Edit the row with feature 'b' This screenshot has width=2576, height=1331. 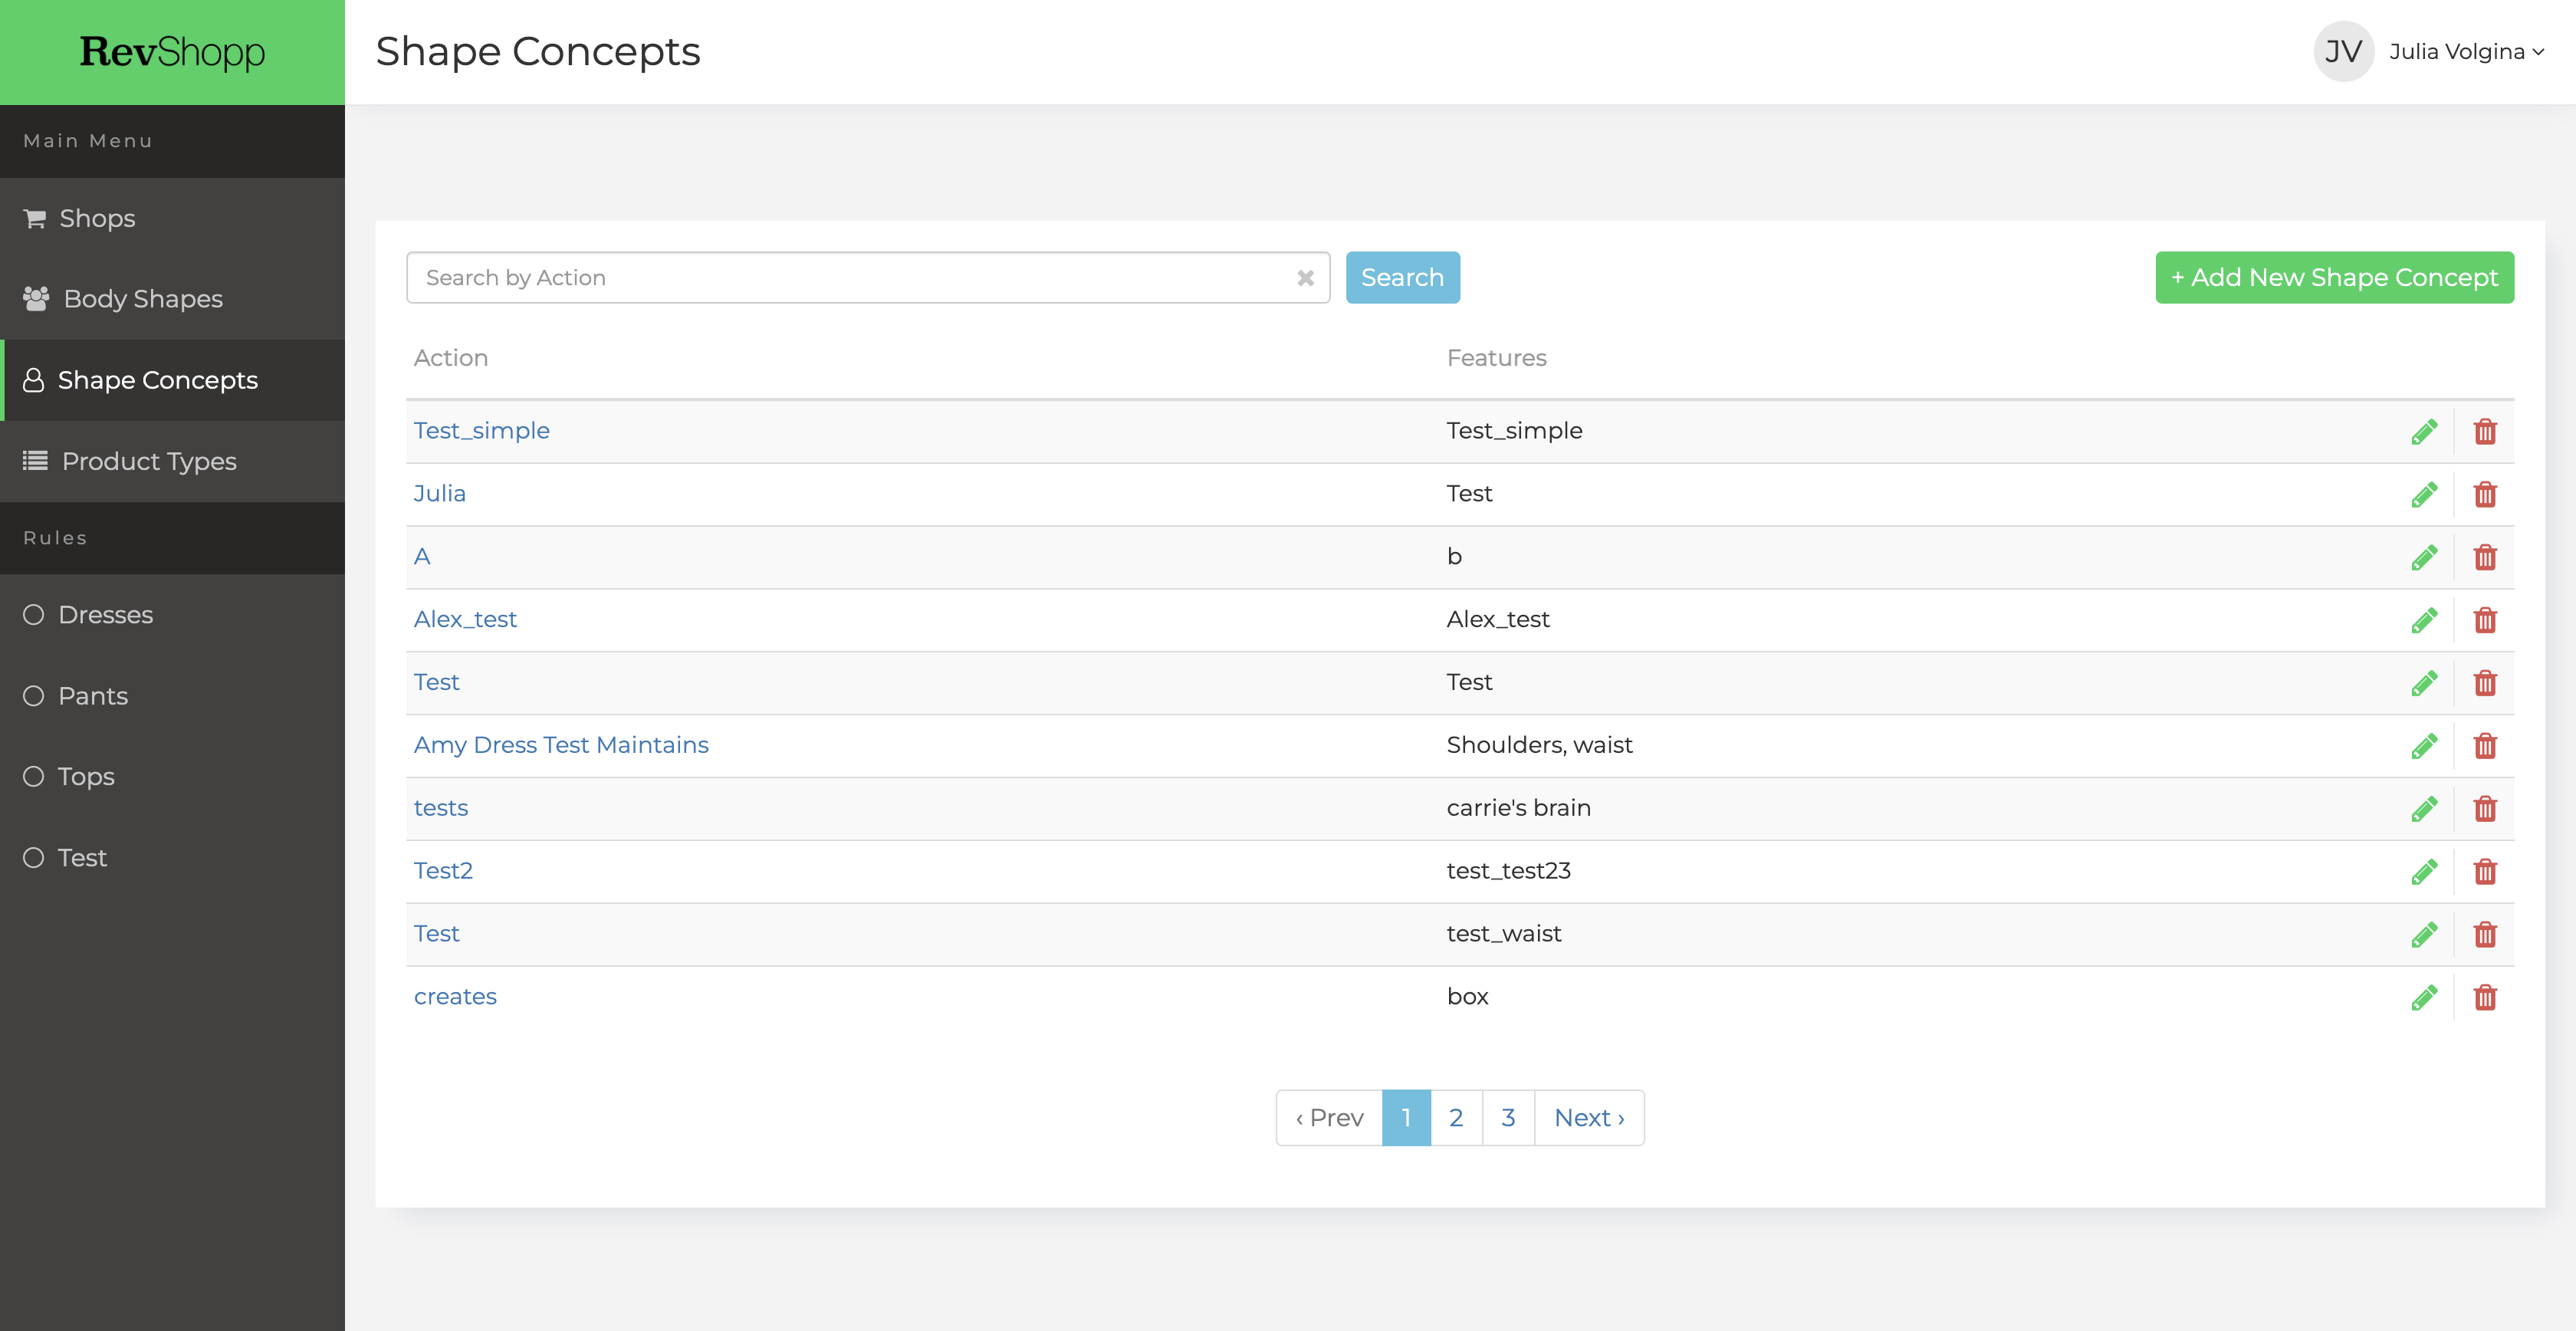pyautogui.click(x=2424, y=558)
